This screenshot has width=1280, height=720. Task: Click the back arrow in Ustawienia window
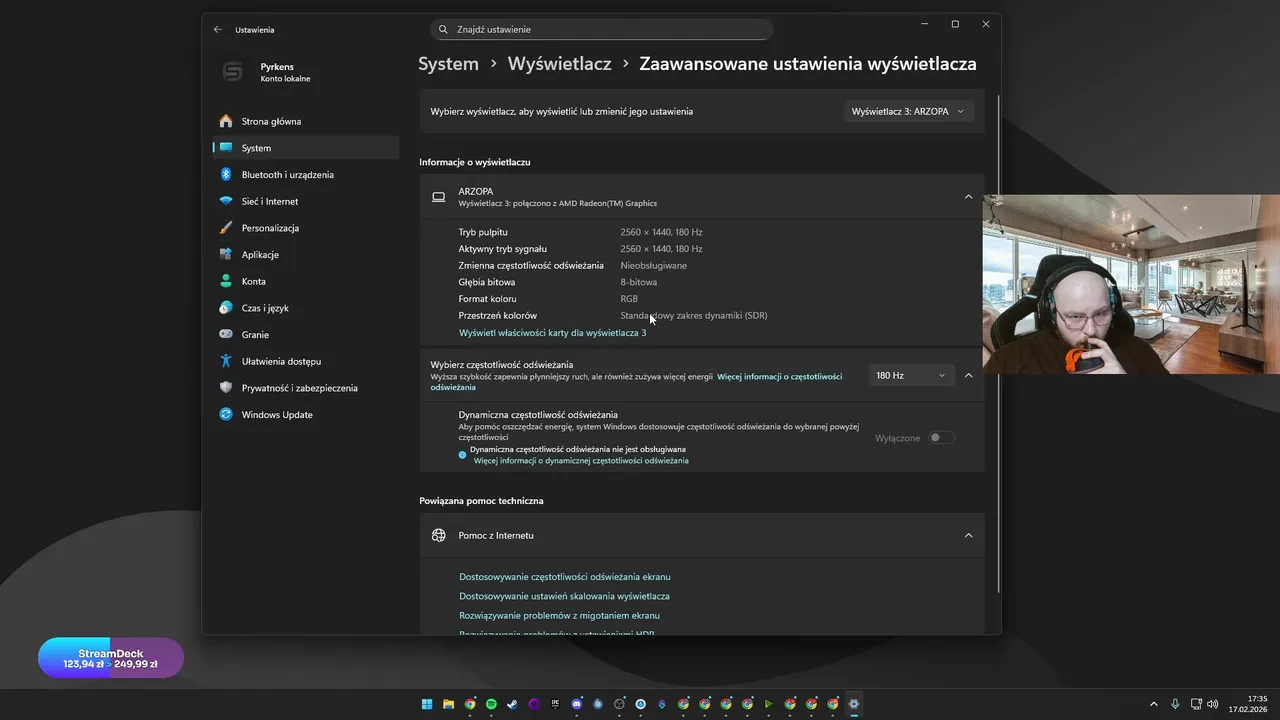point(218,29)
